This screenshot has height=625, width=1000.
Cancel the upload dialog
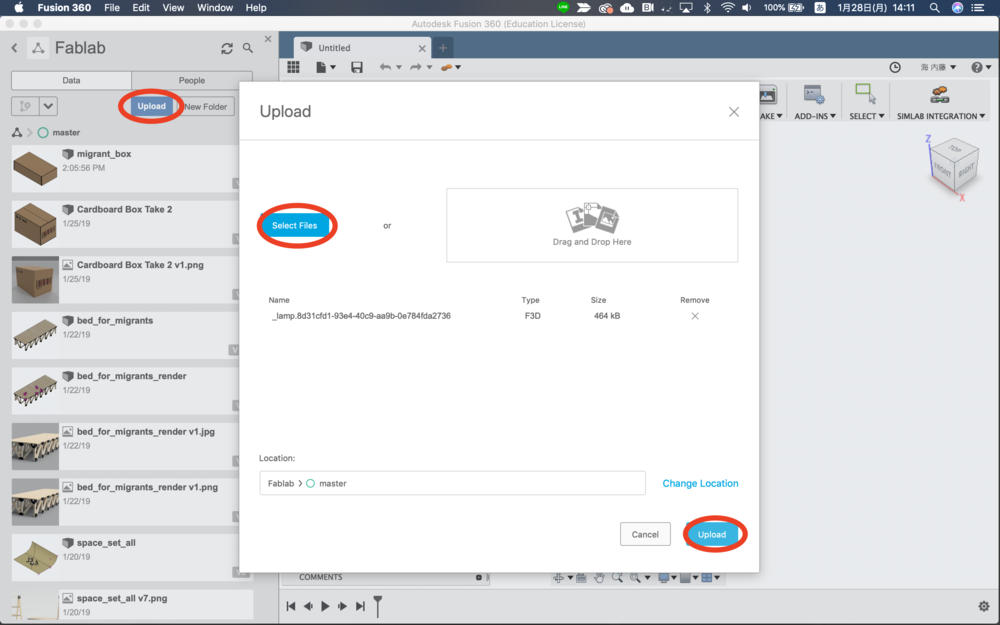(x=645, y=534)
